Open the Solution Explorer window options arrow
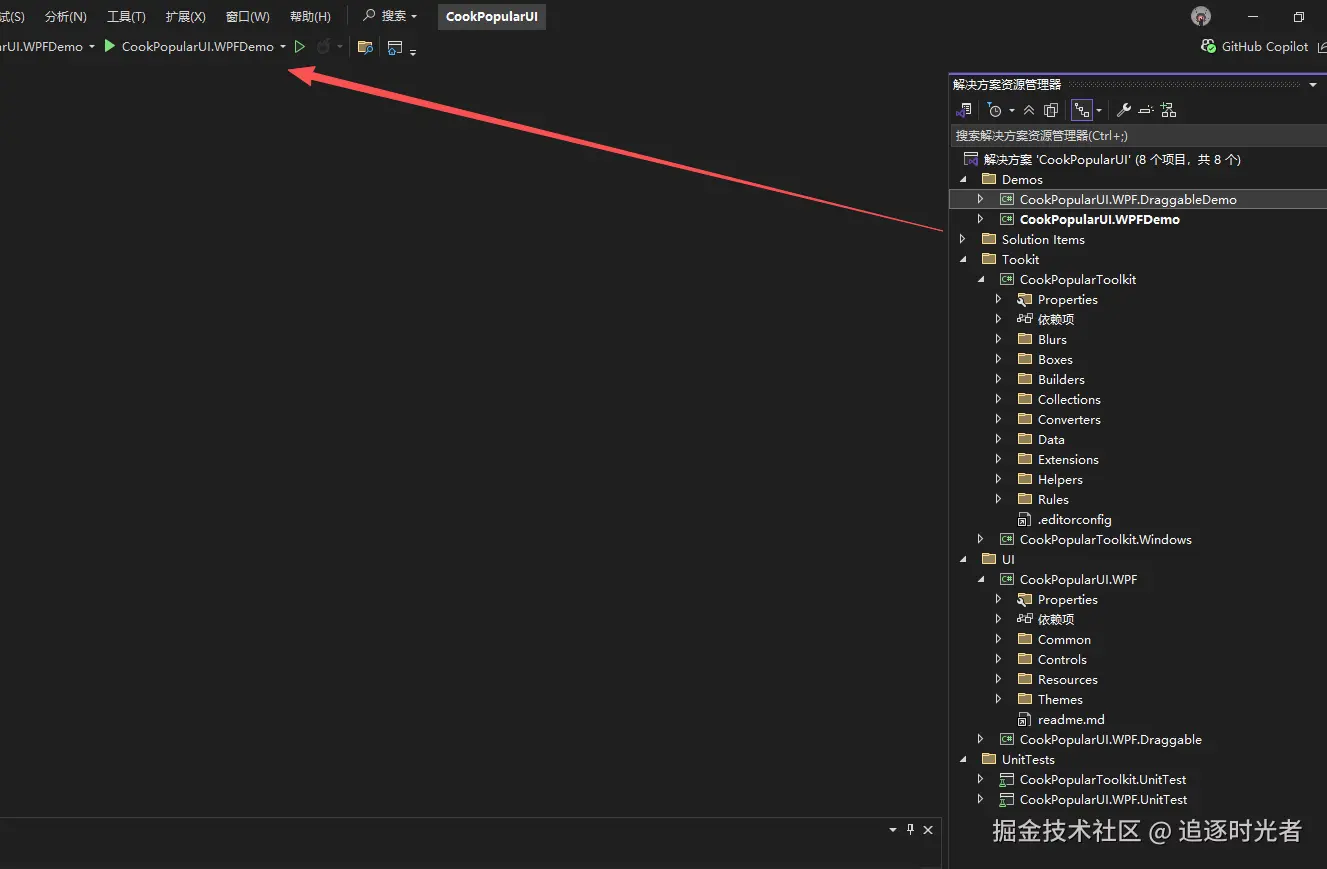Screen dimensions: 1327x869 1313,85
